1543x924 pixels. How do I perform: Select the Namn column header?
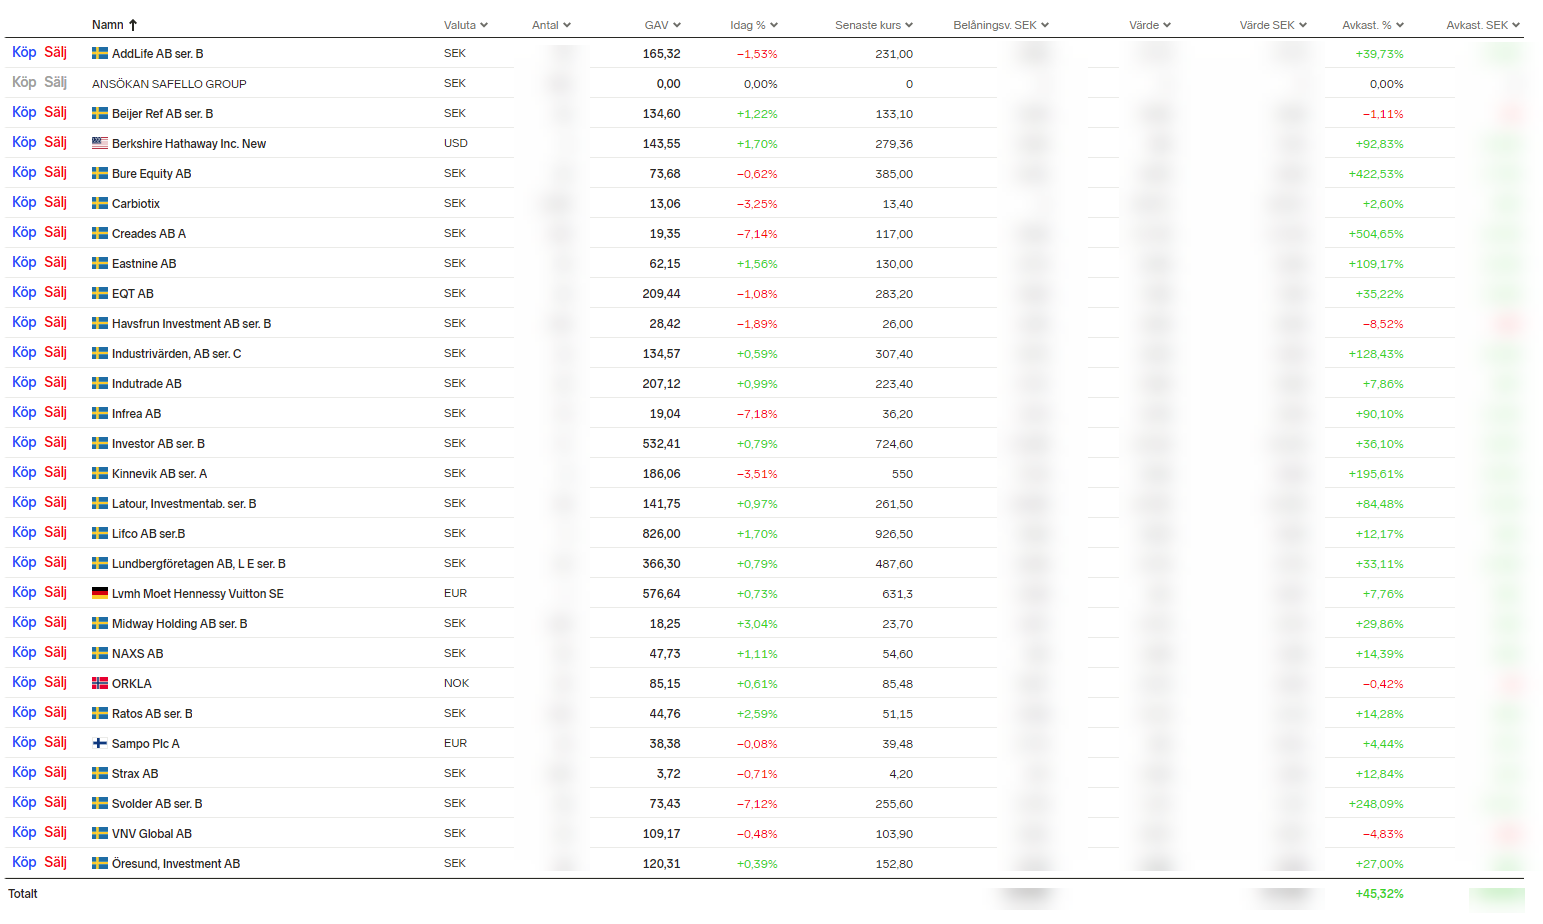tap(107, 25)
